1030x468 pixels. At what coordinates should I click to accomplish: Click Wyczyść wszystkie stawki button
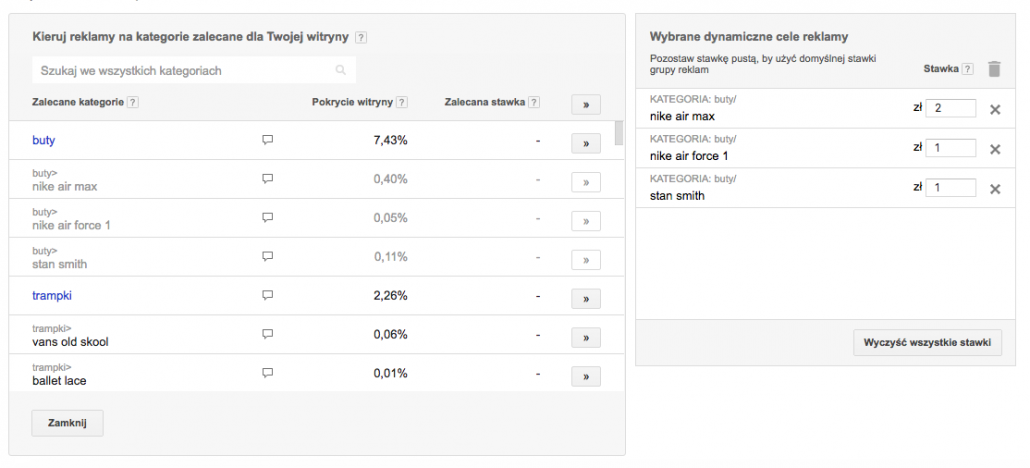[927, 343]
